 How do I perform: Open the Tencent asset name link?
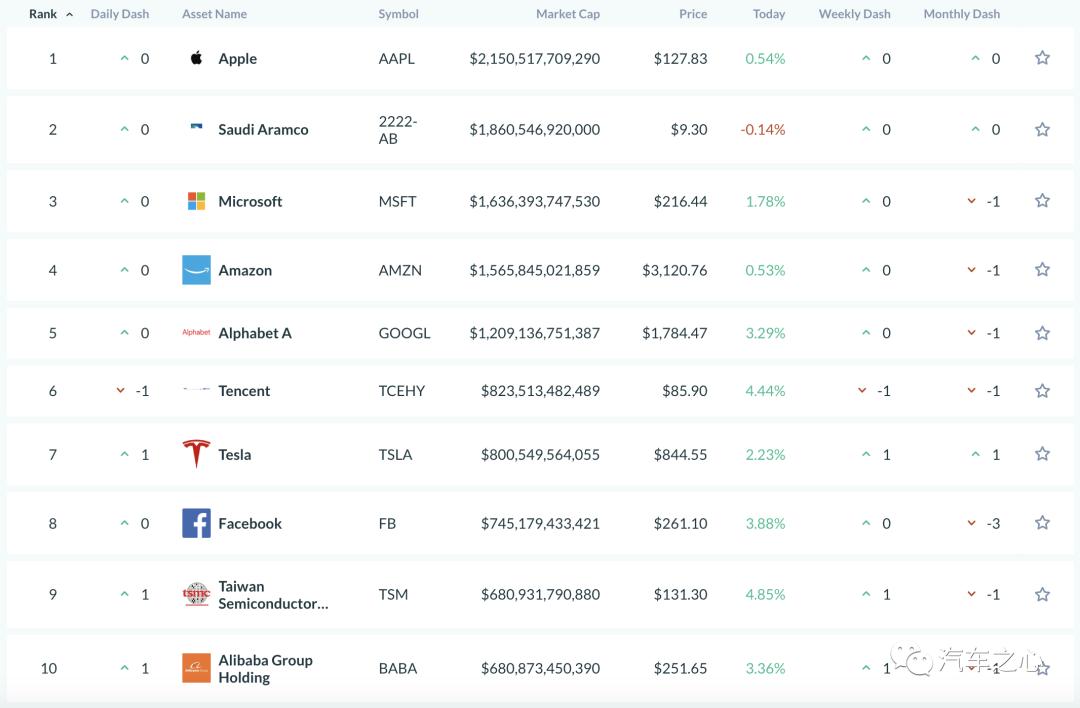pos(244,391)
